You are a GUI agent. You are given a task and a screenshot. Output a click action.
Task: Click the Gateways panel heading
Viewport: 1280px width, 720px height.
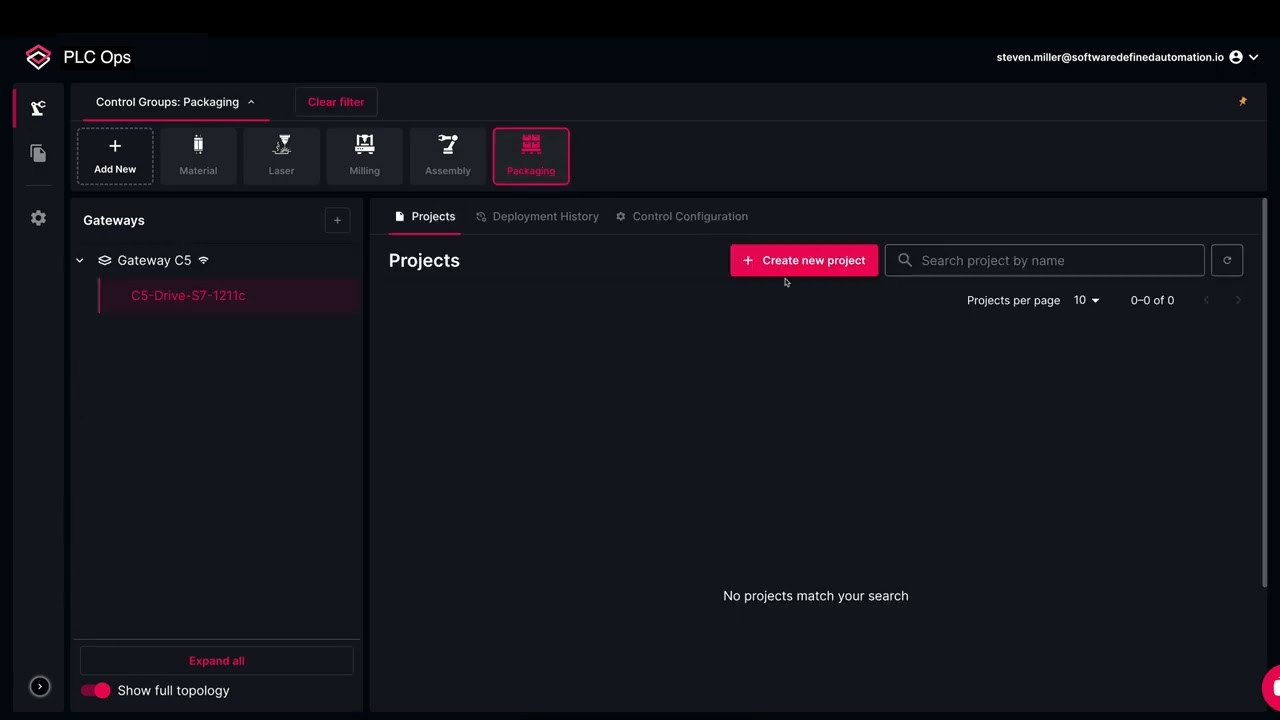point(114,220)
